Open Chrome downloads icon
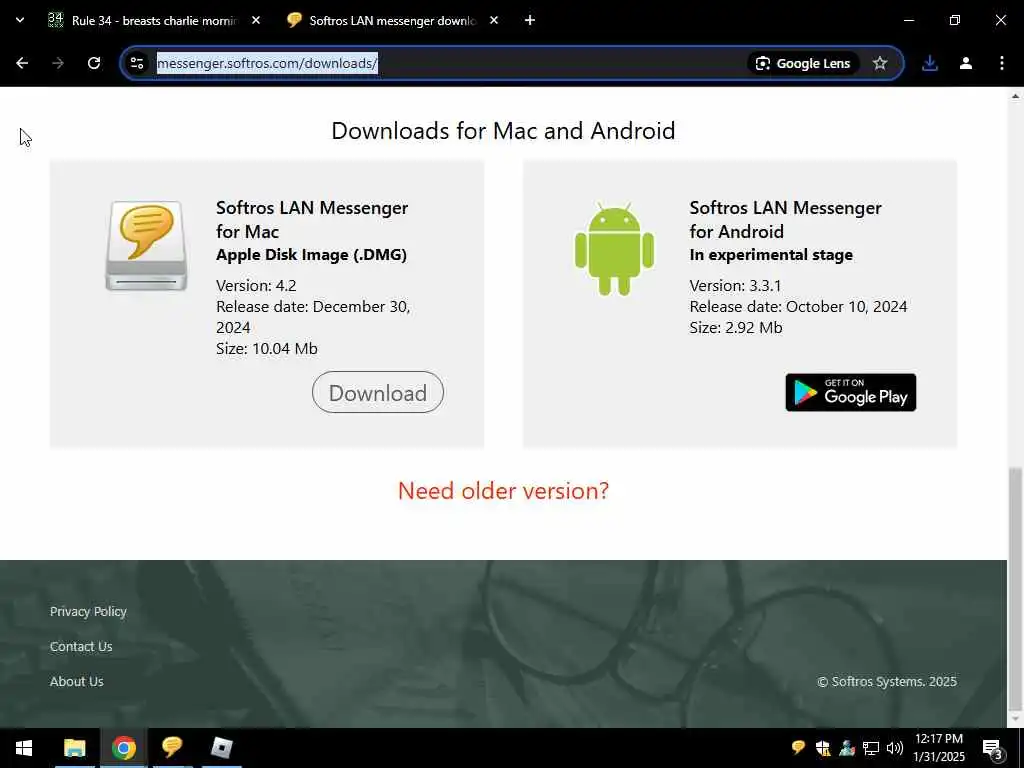Viewport: 1024px width, 768px height. coord(930,63)
